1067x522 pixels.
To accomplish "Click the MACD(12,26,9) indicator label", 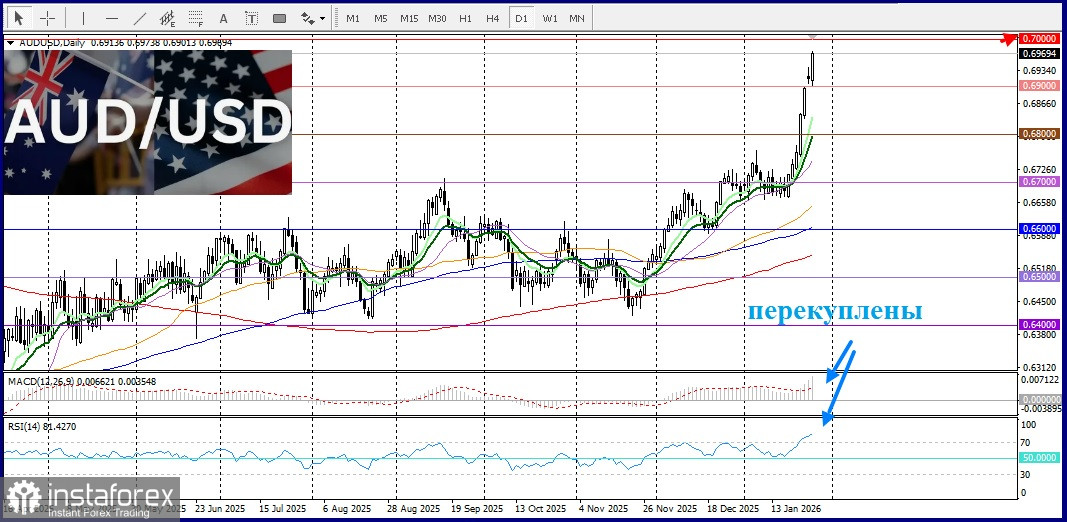I will click(x=40, y=382).
